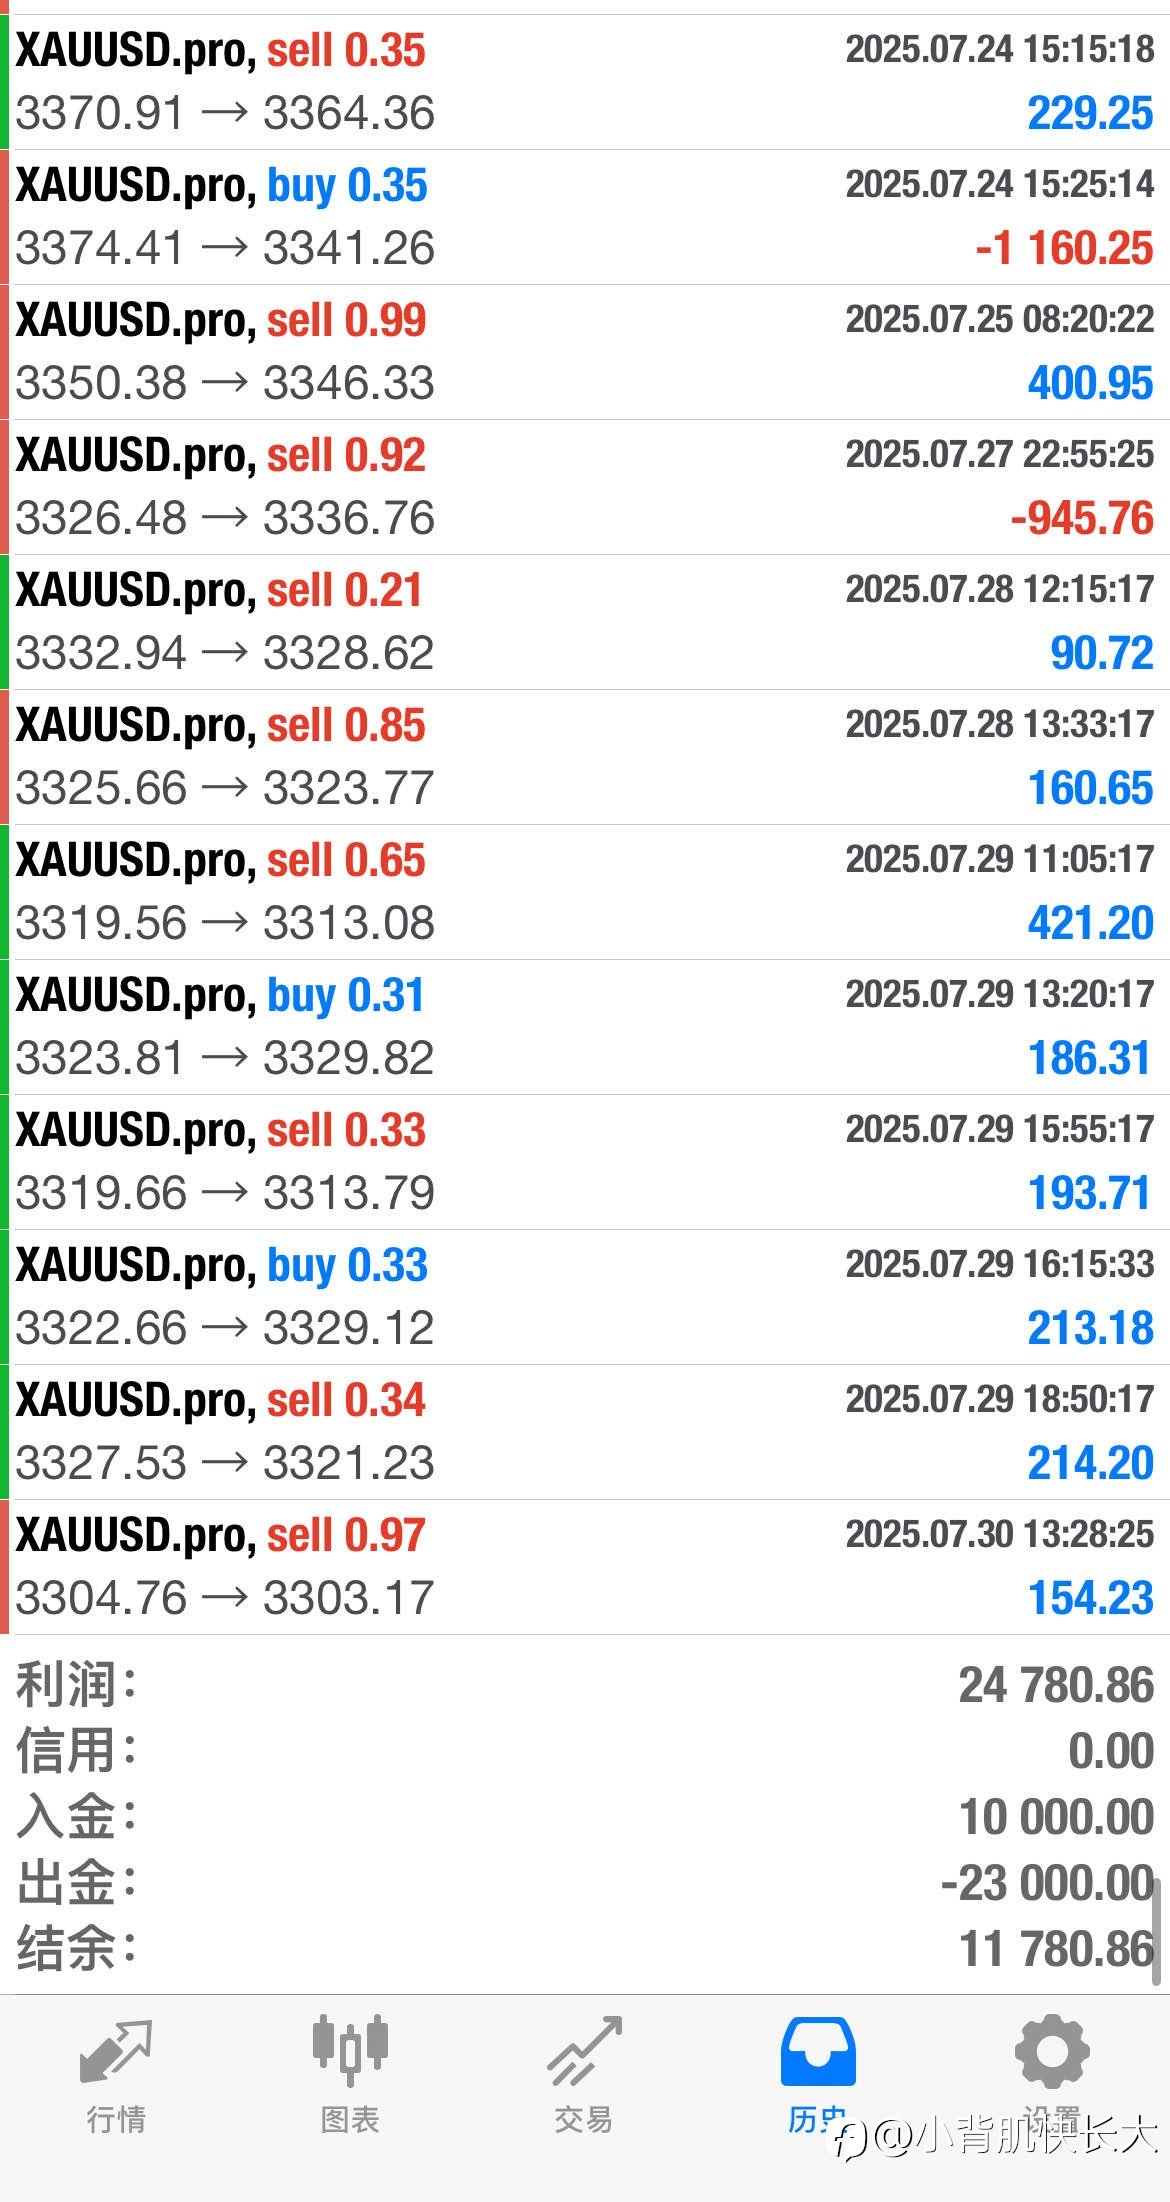Tap timestamp 2025.07.24 15:15:18

point(1000,49)
